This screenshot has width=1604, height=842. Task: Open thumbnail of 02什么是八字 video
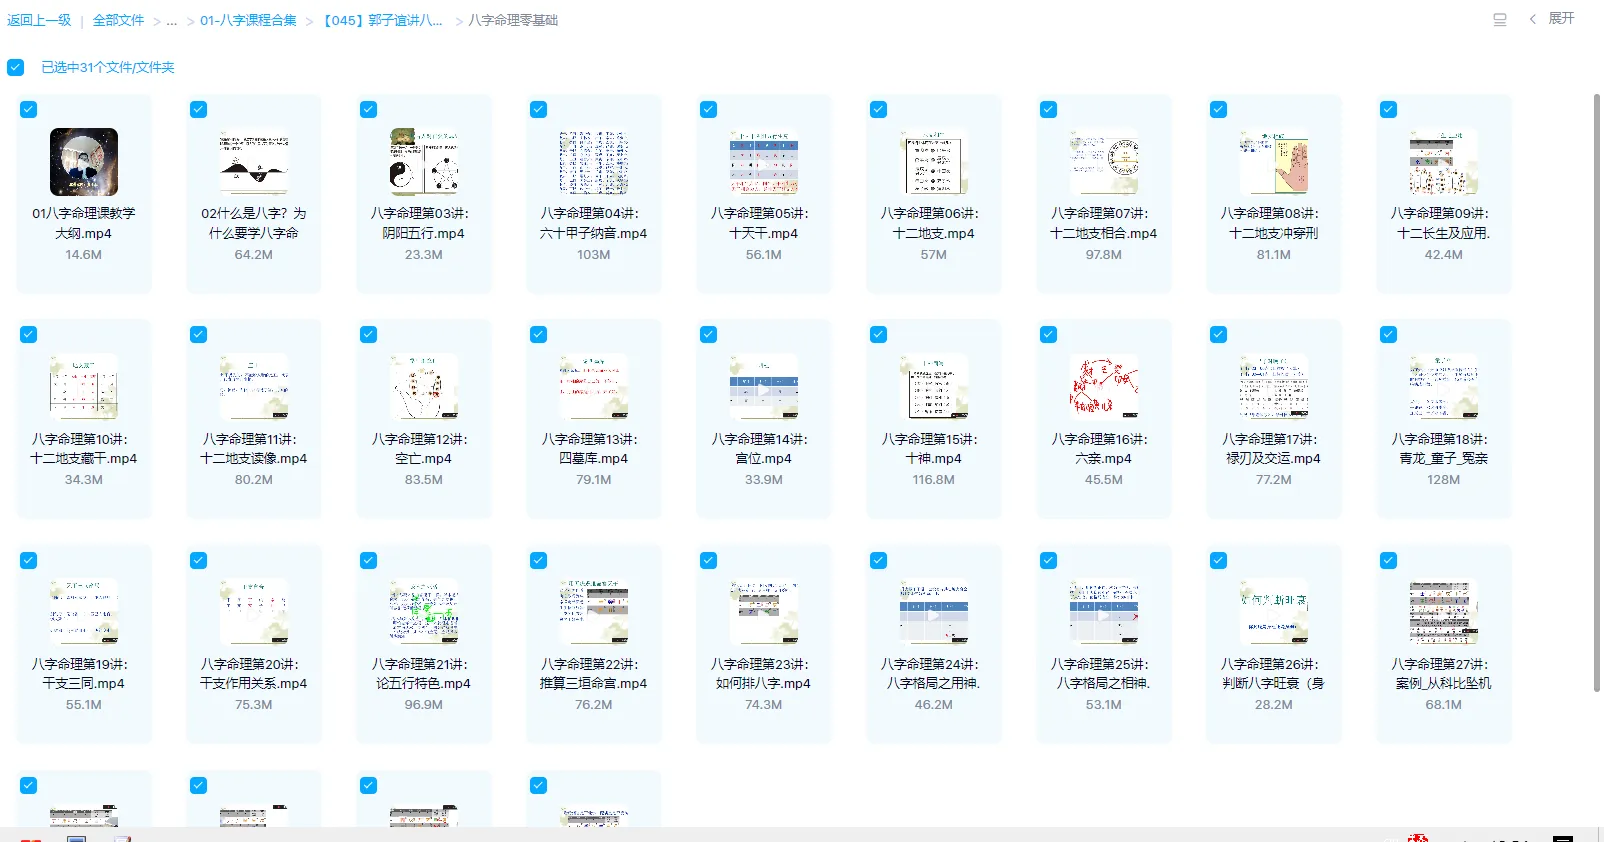(254, 162)
